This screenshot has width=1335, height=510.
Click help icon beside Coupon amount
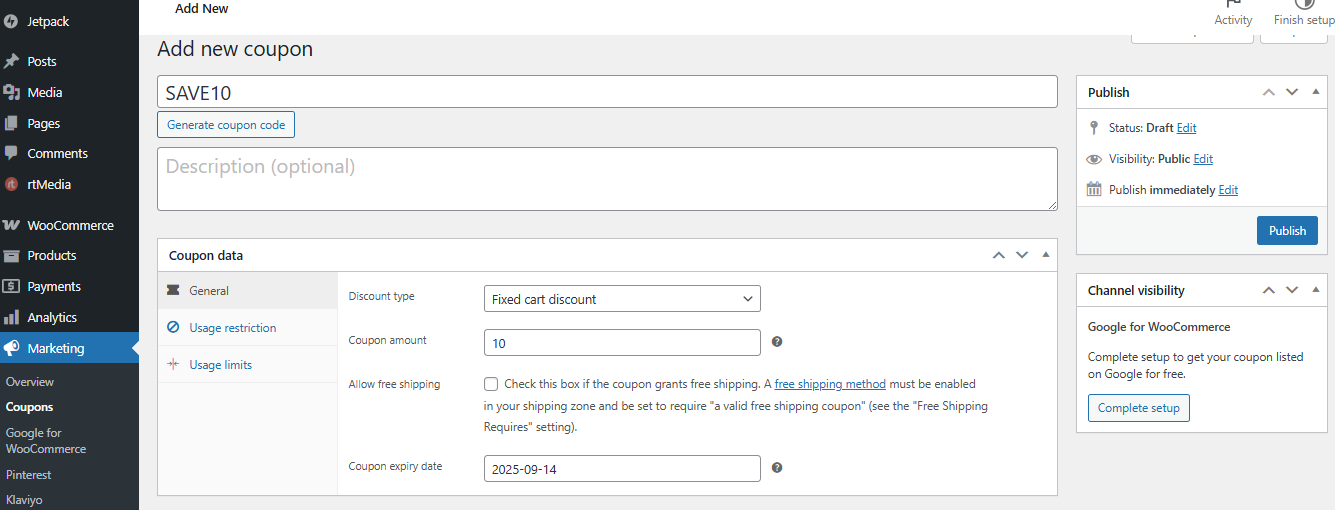pos(777,342)
